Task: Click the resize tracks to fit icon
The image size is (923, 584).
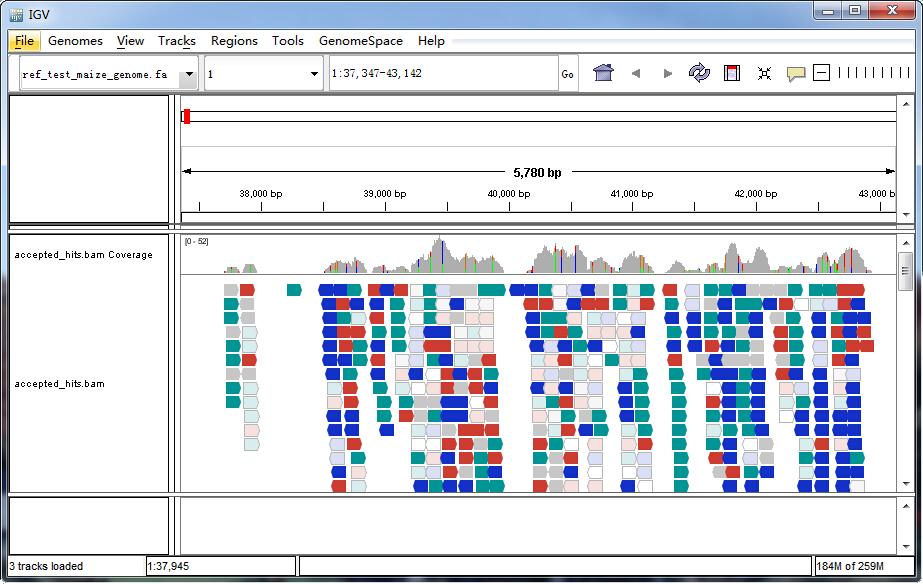Action: [764, 72]
